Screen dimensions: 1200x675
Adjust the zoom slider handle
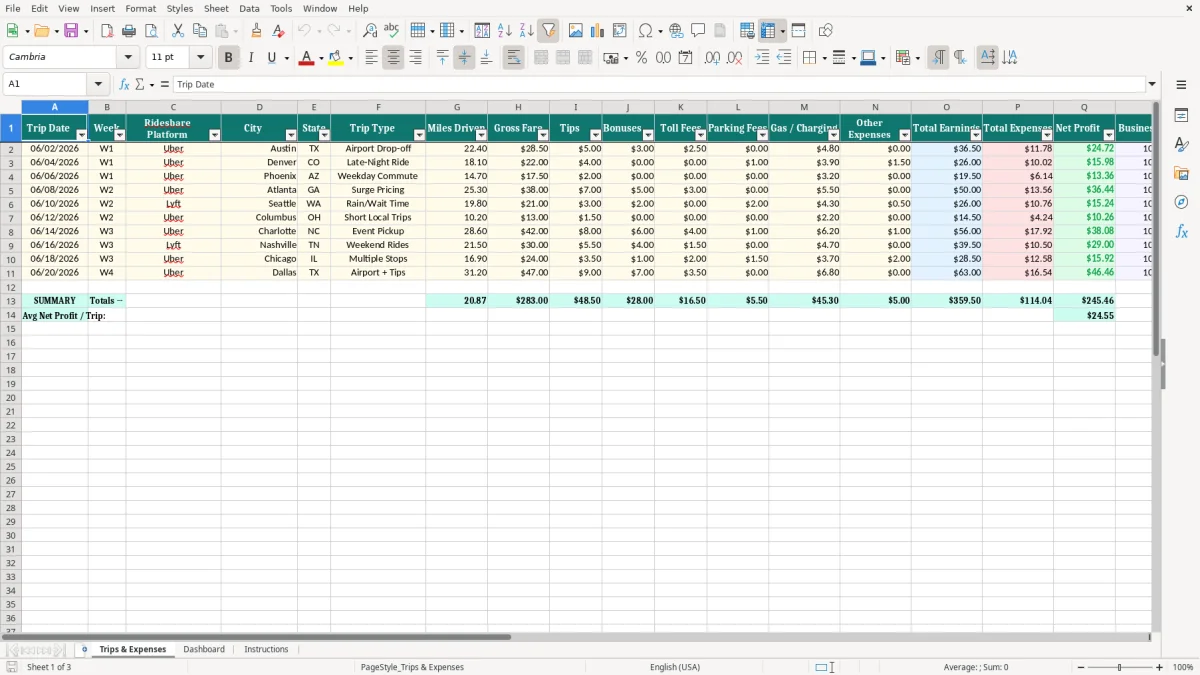pyautogui.click(x=1120, y=667)
